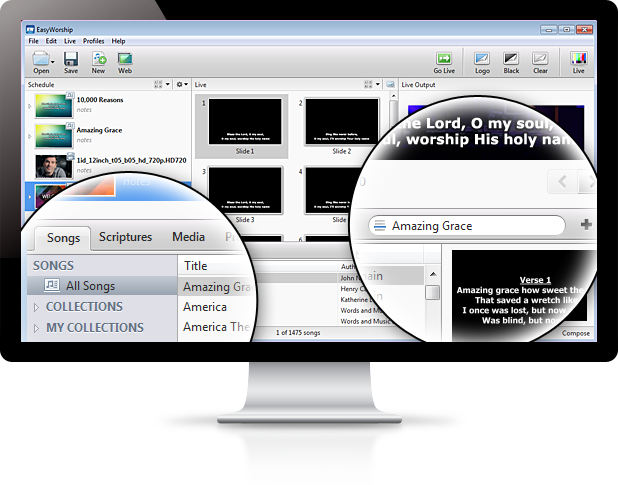618x485 pixels.
Task: Expand the COLLECTIONS tree node
Action: tap(36, 307)
